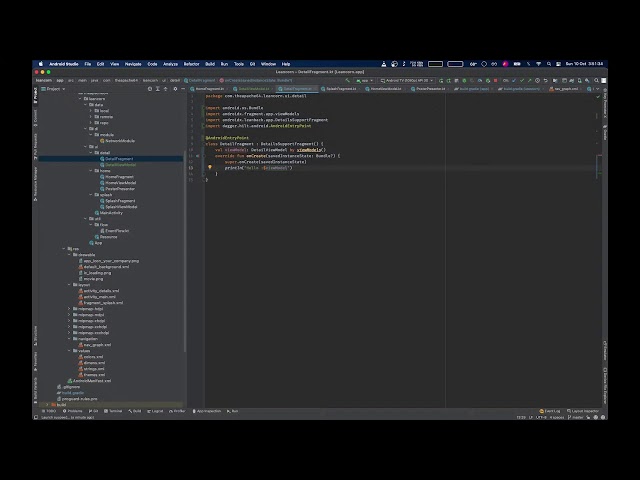Select DetailViewModel in the project tree
This screenshot has width=640, height=480.
(x=118, y=165)
